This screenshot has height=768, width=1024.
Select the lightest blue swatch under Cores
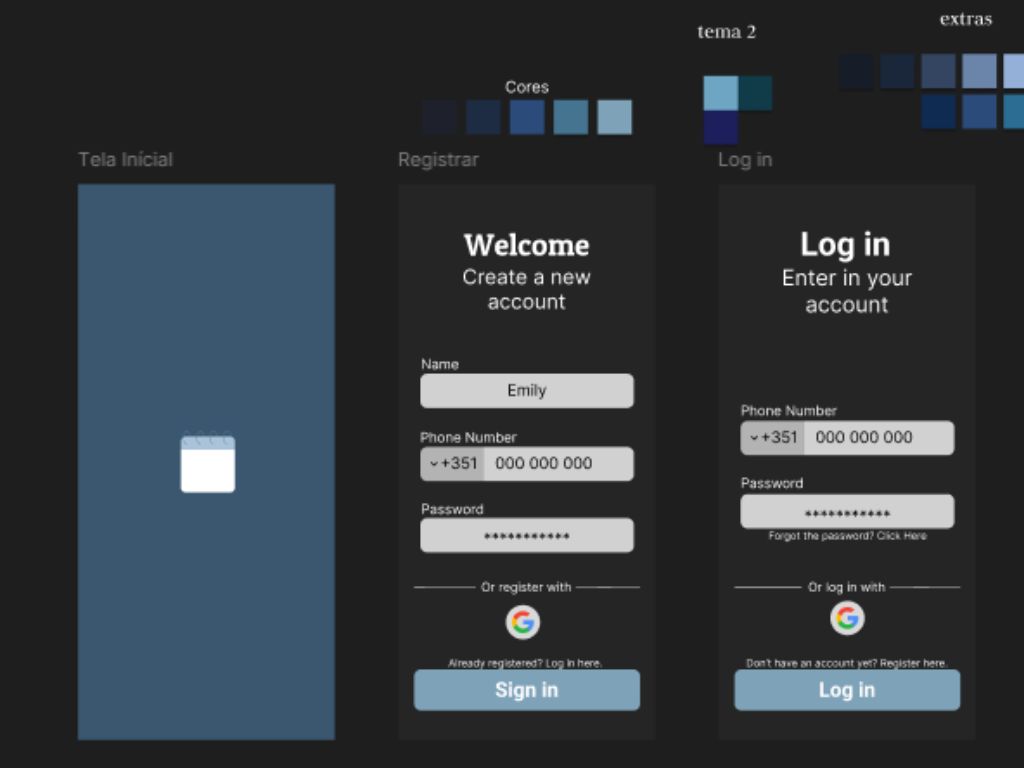(x=614, y=117)
